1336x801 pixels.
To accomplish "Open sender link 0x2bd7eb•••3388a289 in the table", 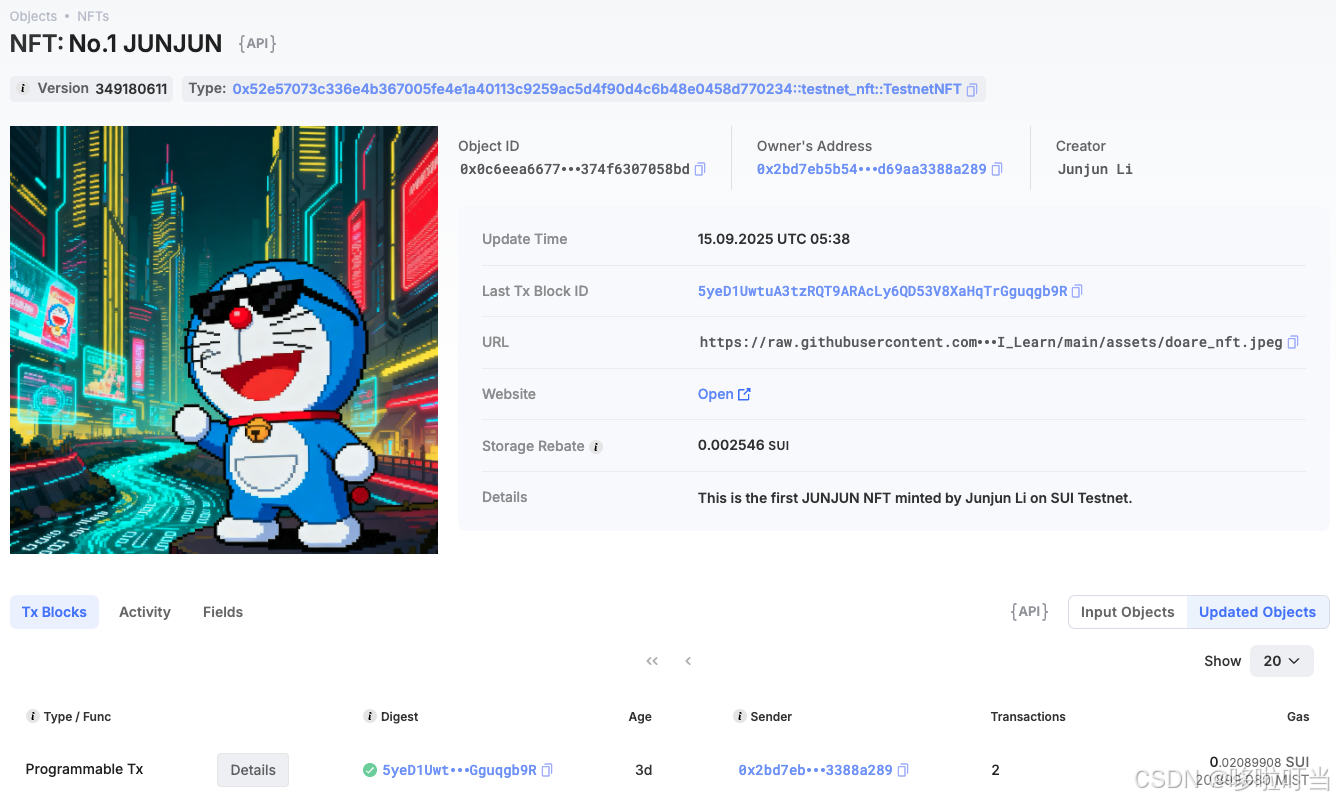I will (815, 770).
